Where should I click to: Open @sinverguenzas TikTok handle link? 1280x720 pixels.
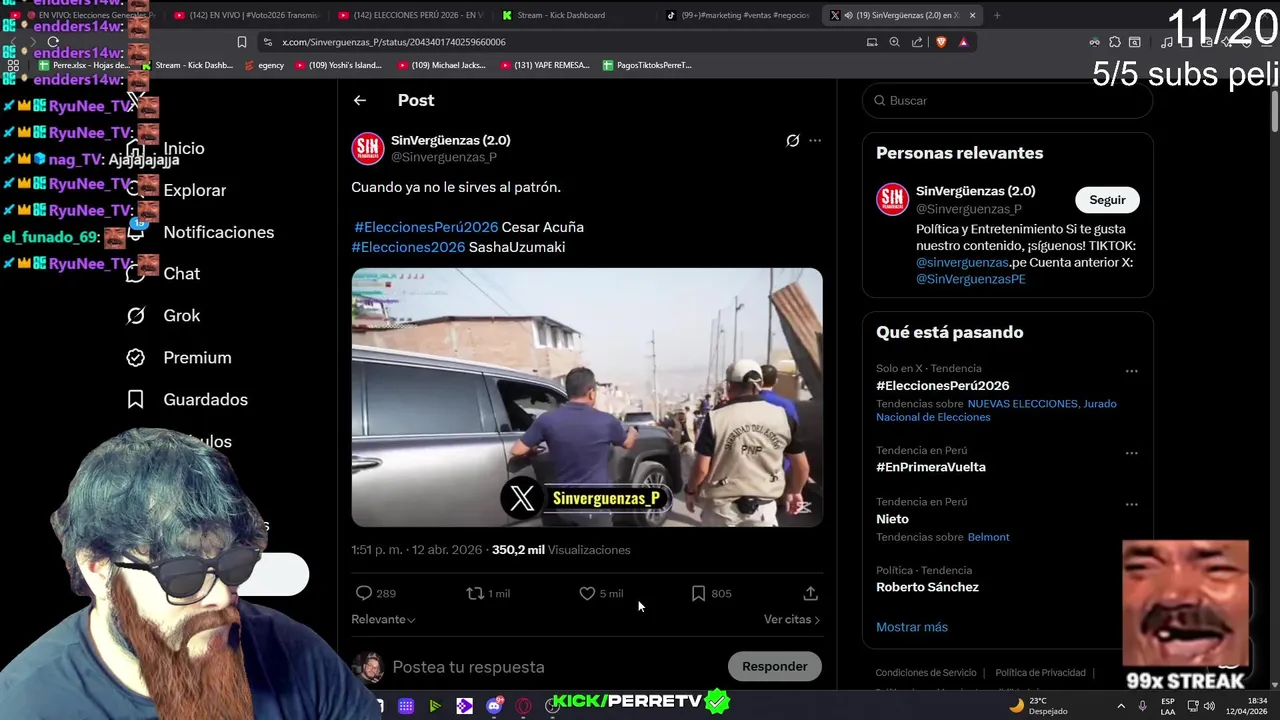click(961, 262)
